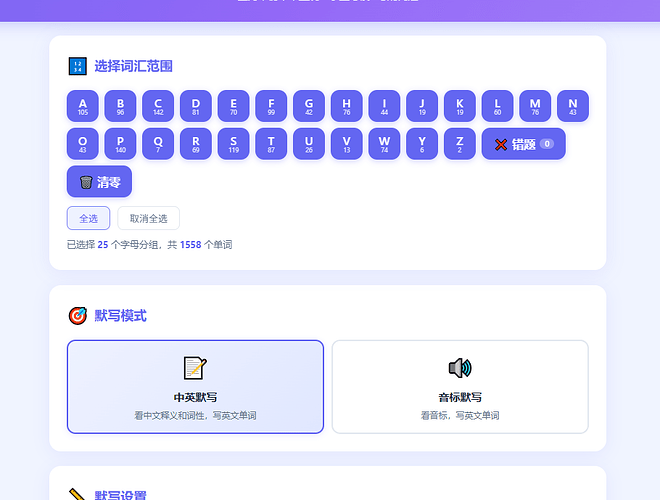660x500 pixels.
Task: Toggle the letter A word group
Action: (x=83, y=106)
